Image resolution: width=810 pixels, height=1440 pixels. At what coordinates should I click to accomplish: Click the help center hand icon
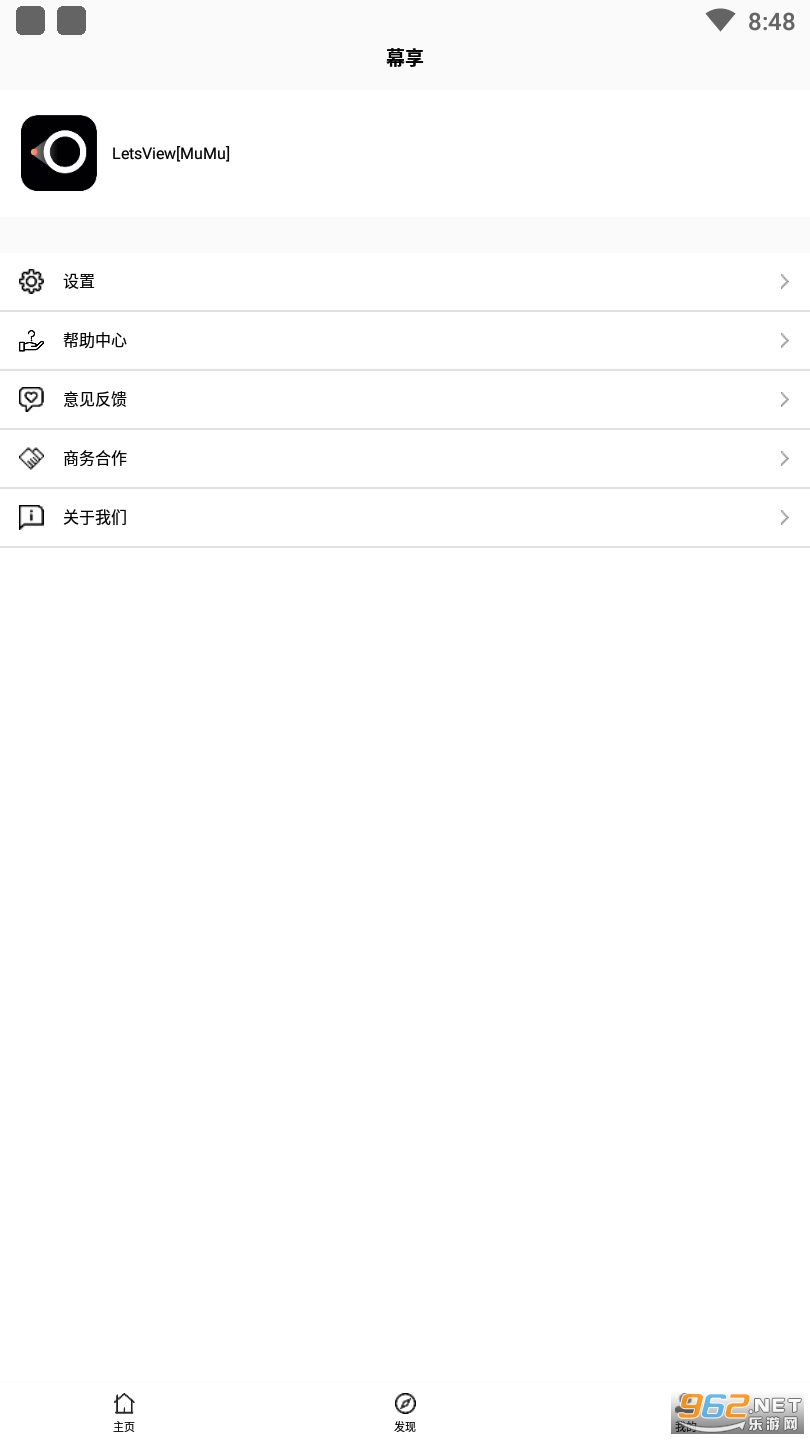pyautogui.click(x=32, y=341)
